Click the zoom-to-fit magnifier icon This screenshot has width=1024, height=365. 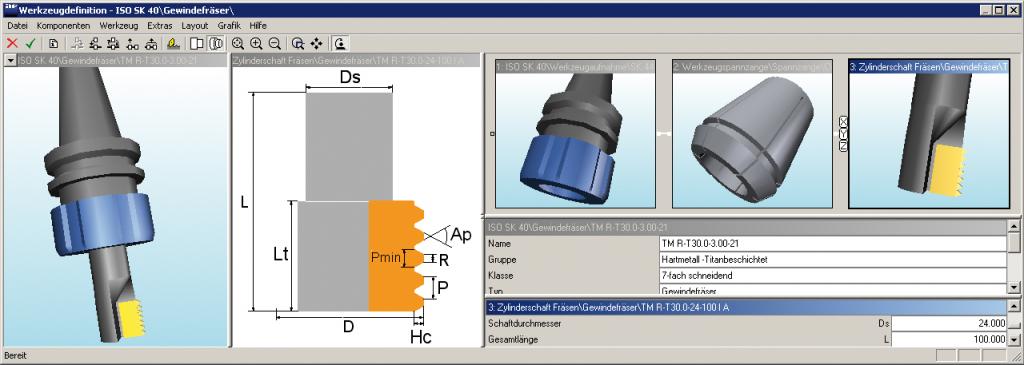click(238, 43)
